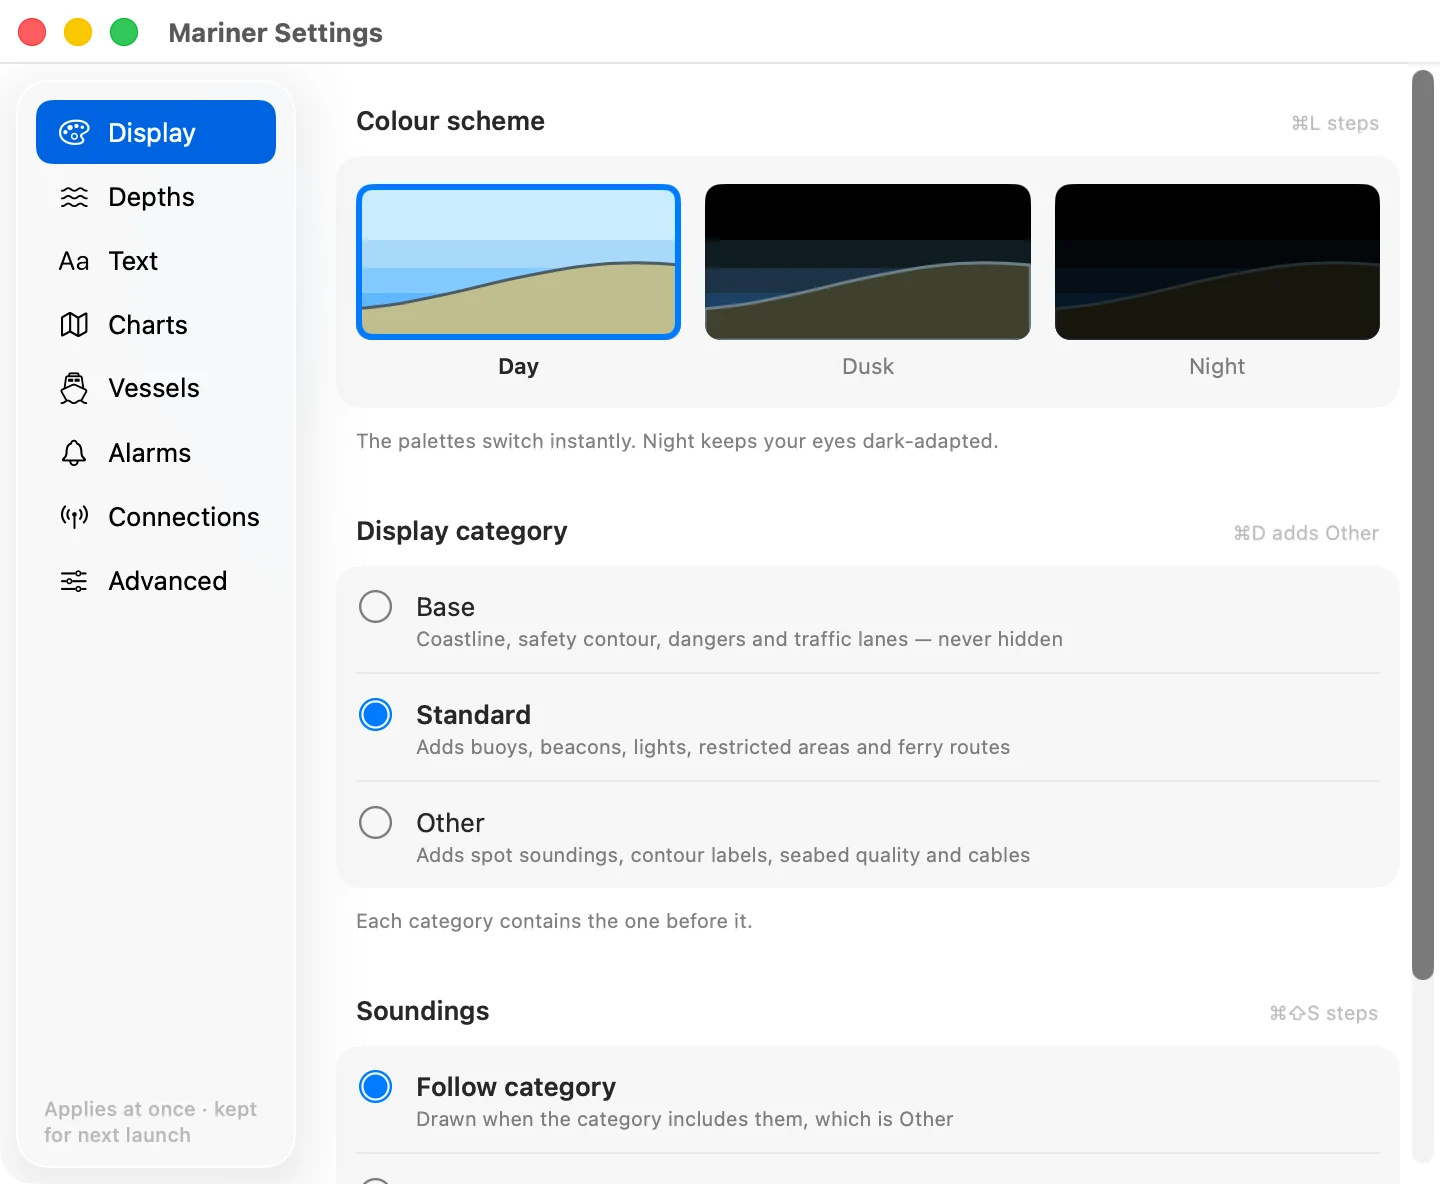Click the vertical scrollbar of the settings pane

tap(1423, 525)
